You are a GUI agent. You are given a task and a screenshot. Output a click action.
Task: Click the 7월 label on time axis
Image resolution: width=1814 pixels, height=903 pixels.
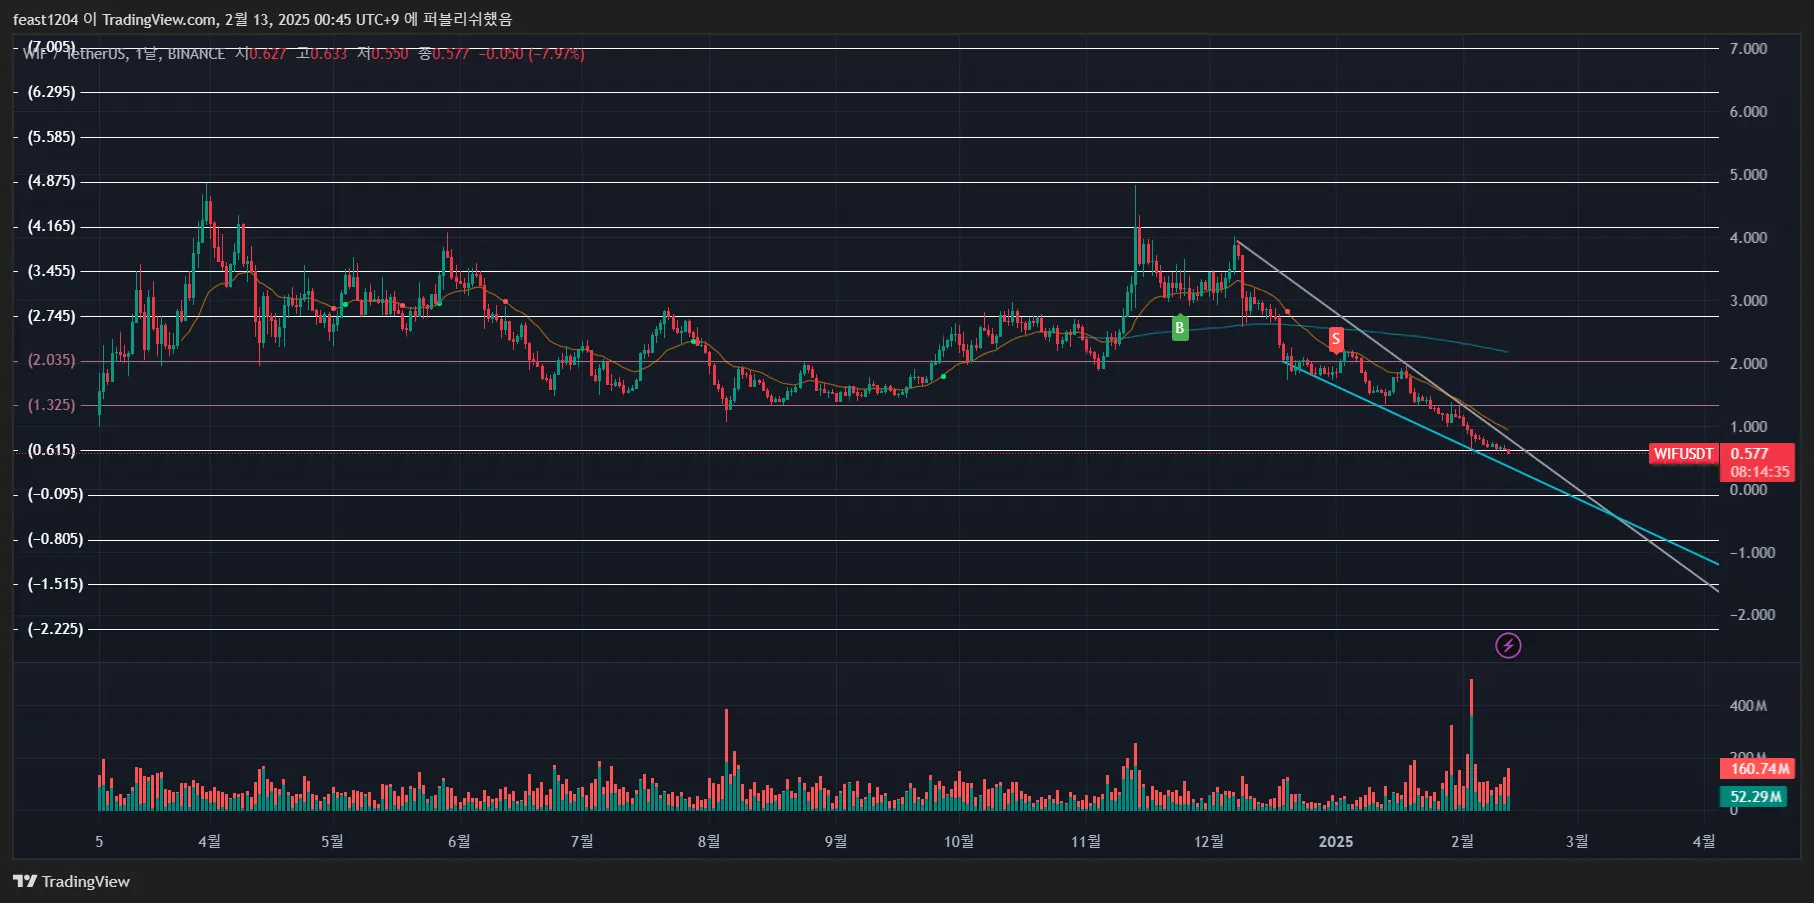(582, 842)
